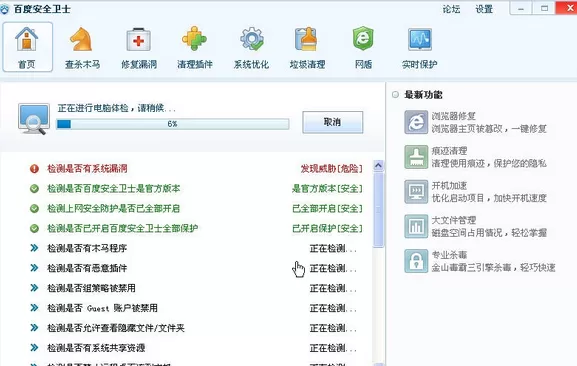The image size is (577, 366).
Task: Click description 金山毒霸三引擎杀毒，轻巧快速
Action: [x=493, y=267]
